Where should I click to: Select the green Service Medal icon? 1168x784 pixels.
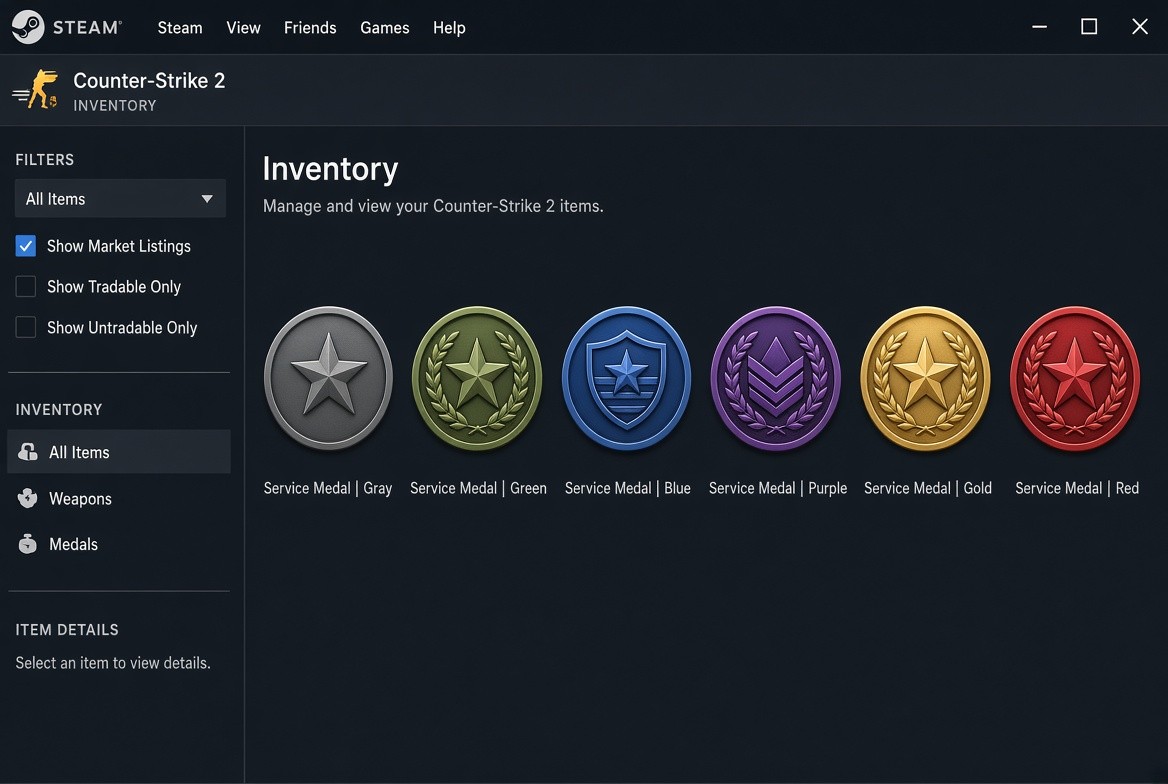[x=477, y=379]
